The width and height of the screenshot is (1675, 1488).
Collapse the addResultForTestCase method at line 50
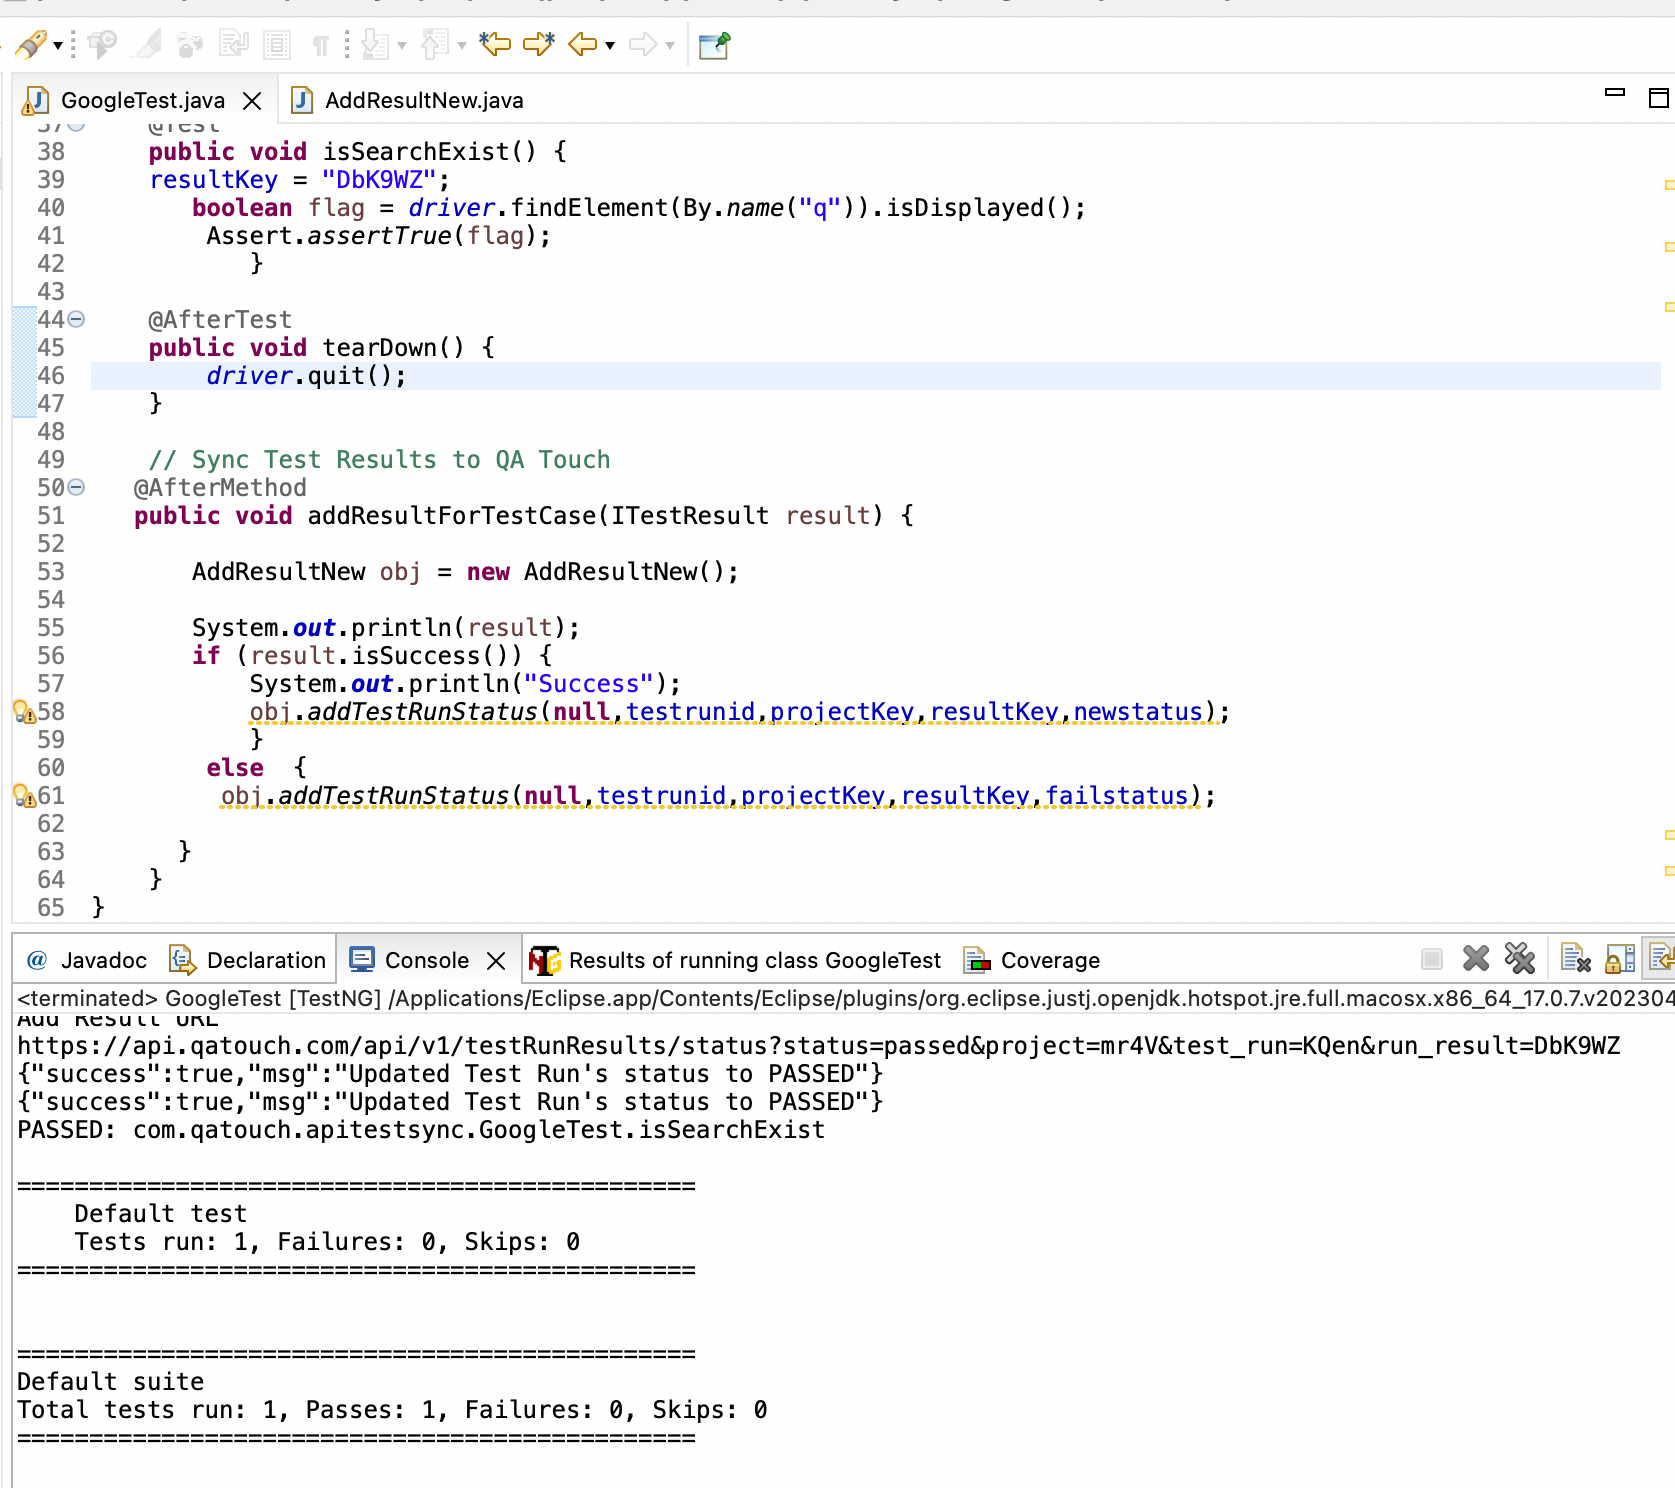tap(76, 487)
